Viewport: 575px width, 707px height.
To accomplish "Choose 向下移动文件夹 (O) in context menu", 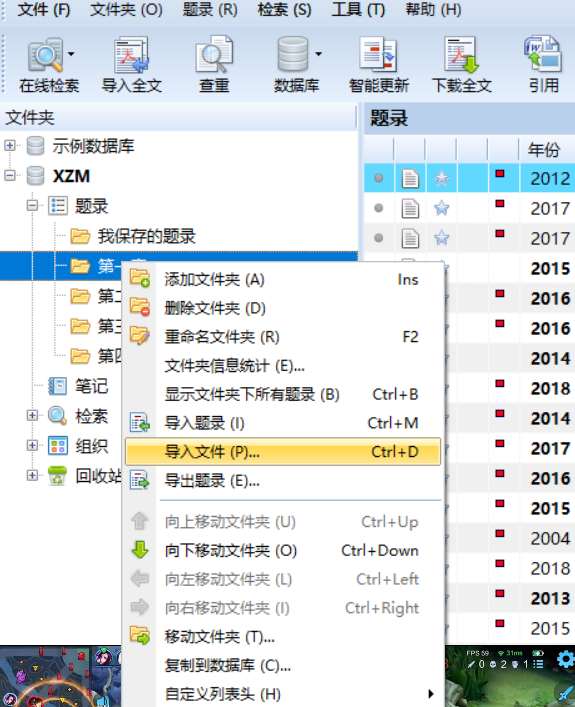I will [x=283, y=551].
